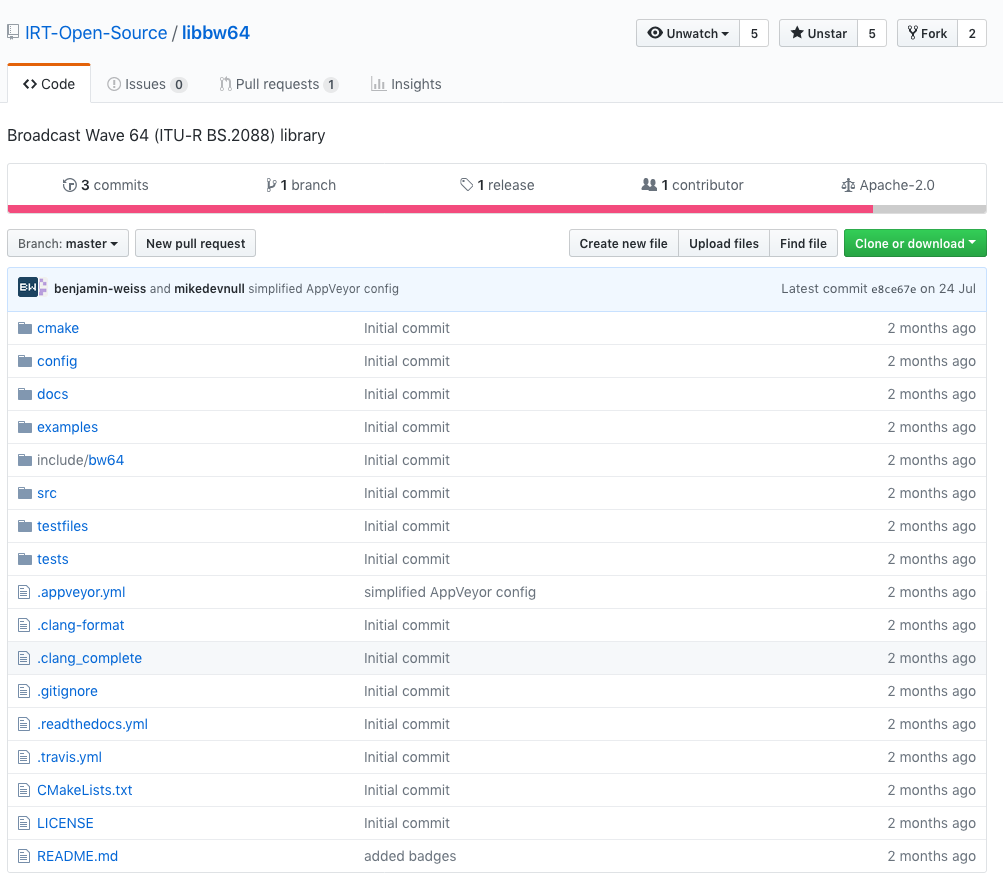Click the release tag icon

[466, 185]
